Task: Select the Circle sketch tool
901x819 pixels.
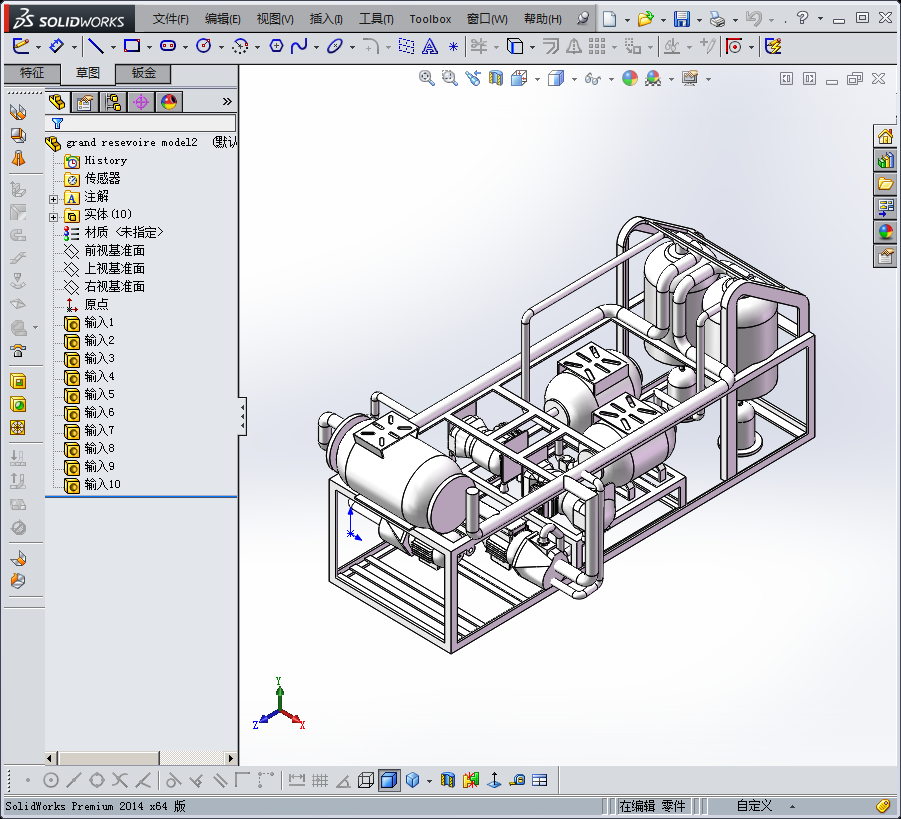Action: click(x=204, y=46)
